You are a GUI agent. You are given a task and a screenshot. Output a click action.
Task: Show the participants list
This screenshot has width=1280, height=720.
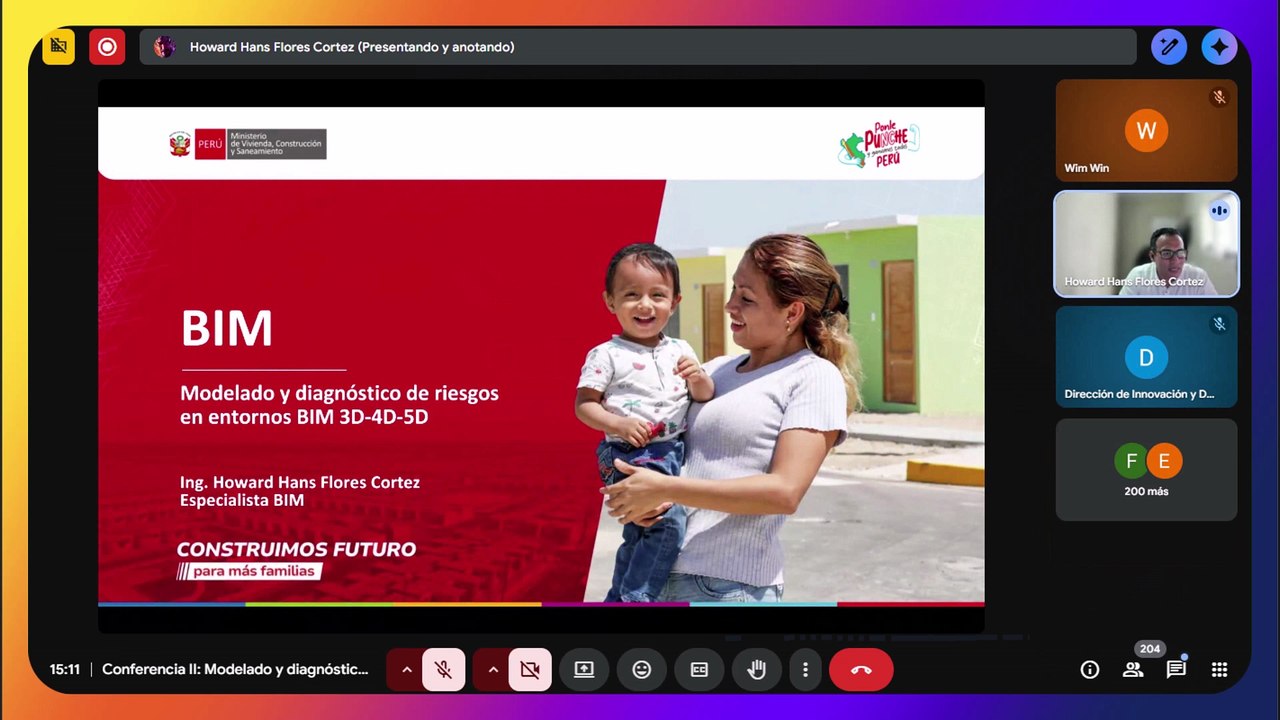tap(1133, 670)
